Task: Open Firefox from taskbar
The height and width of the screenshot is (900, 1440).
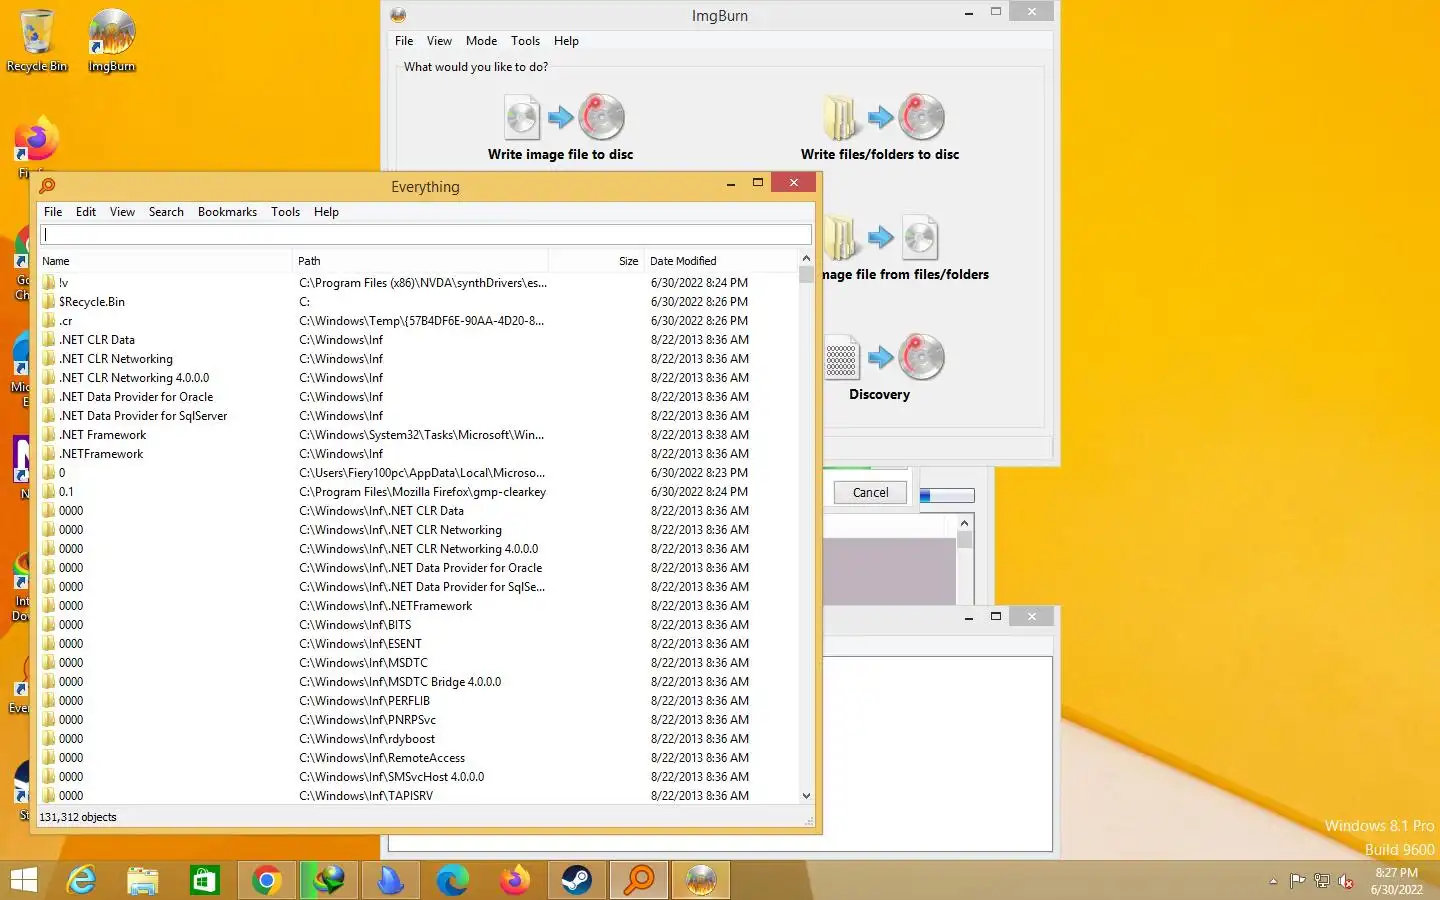Action: tap(515, 881)
